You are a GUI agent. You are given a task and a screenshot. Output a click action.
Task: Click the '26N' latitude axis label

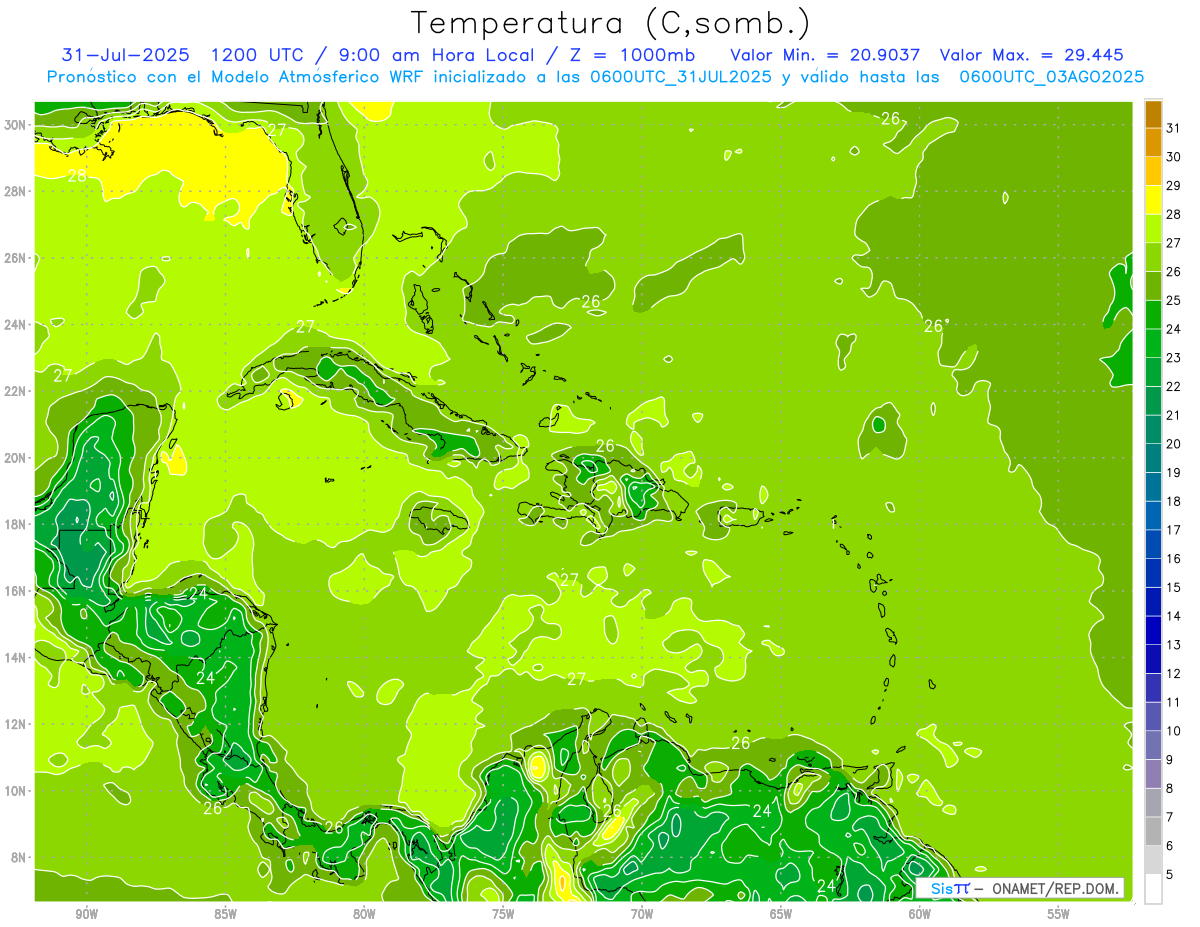coord(16,258)
